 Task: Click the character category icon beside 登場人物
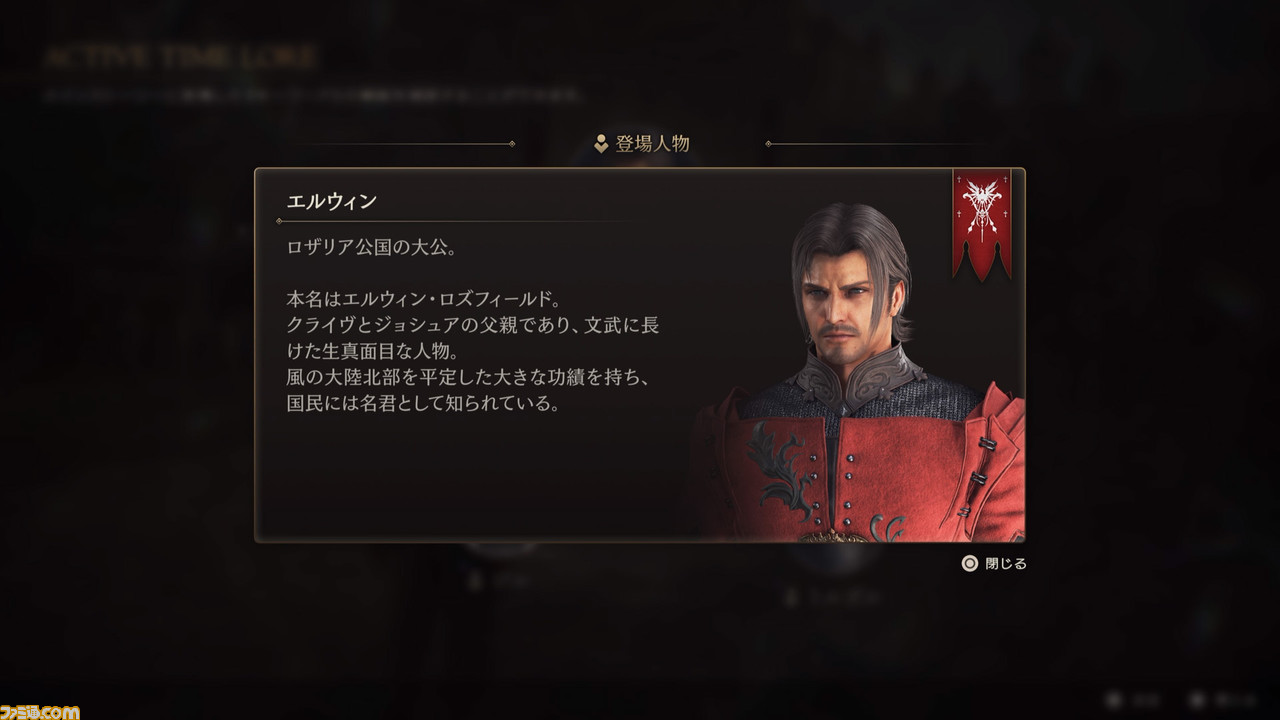point(601,144)
